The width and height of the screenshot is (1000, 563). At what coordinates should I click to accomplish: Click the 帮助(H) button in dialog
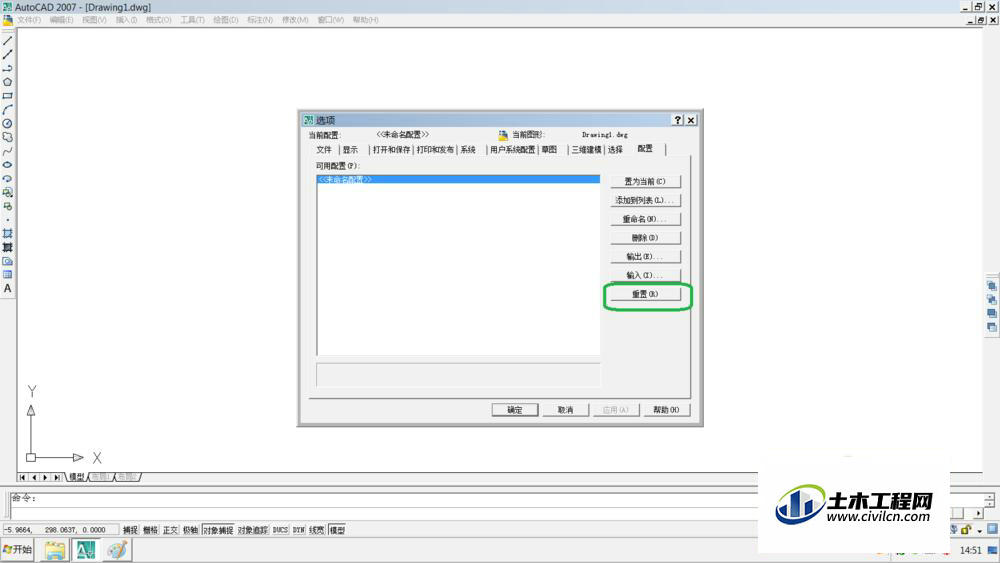pos(666,410)
